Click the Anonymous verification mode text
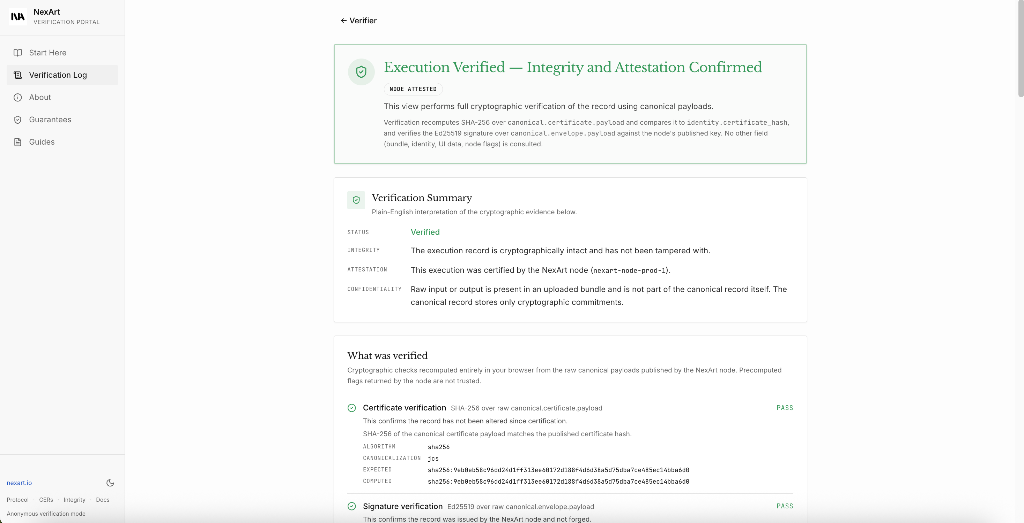 [46, 514]
